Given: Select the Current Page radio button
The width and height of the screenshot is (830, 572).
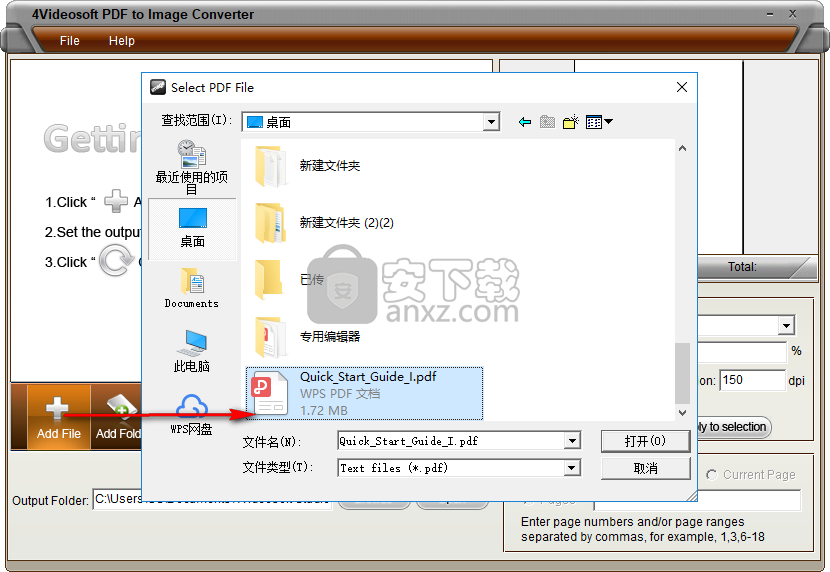Looking at the screenshot, I should click(x=711, y=475).
